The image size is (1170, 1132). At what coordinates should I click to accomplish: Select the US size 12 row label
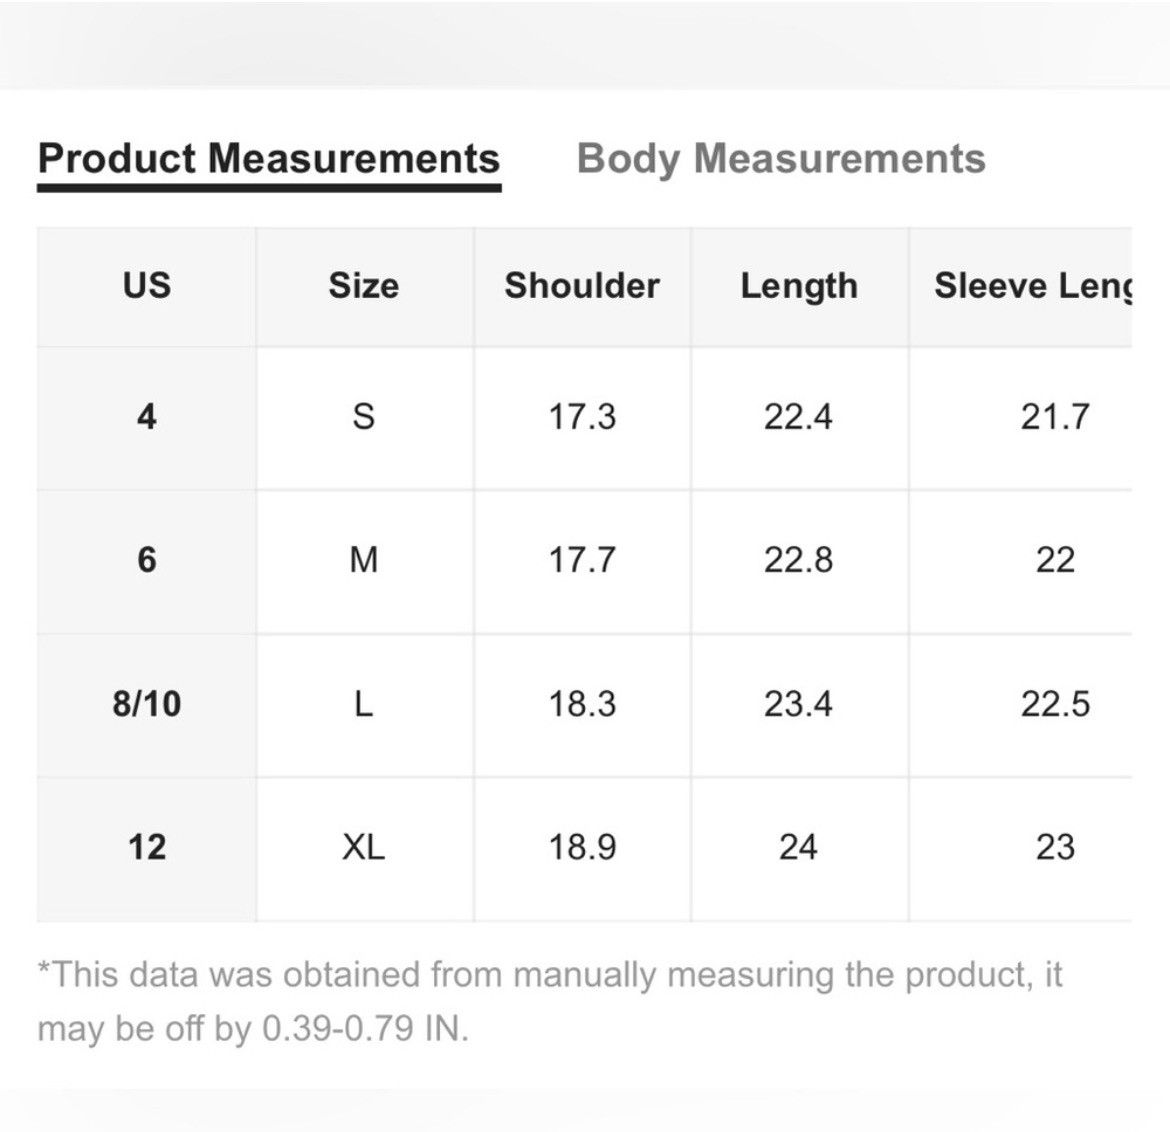[x=147, y=848]
